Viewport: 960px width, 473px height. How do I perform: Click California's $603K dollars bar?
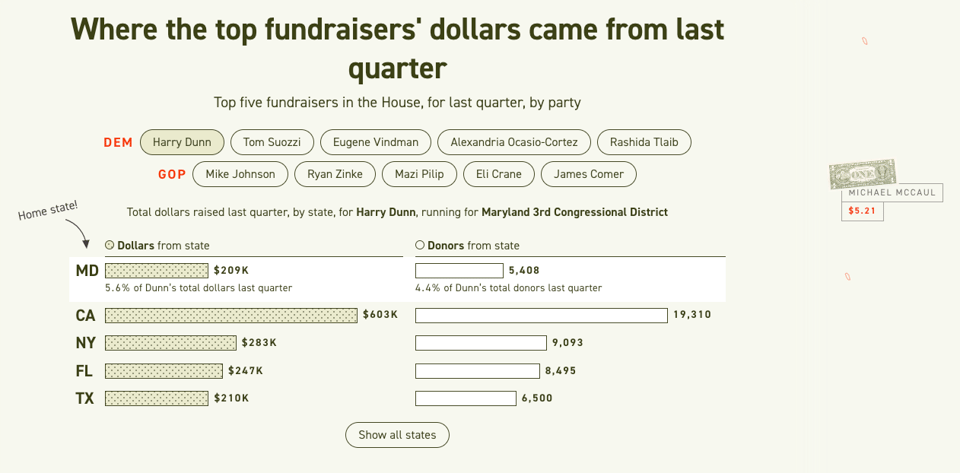click(231, 315)
